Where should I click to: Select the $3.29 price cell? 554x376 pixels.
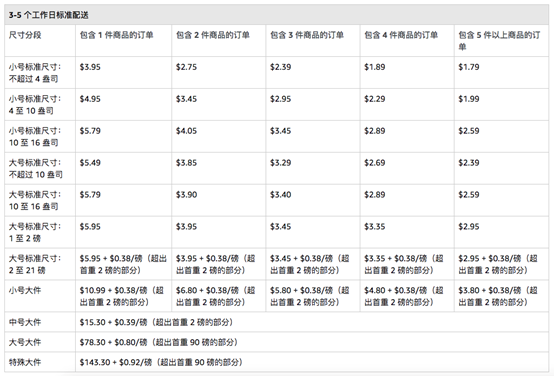(x=281, y=163)
